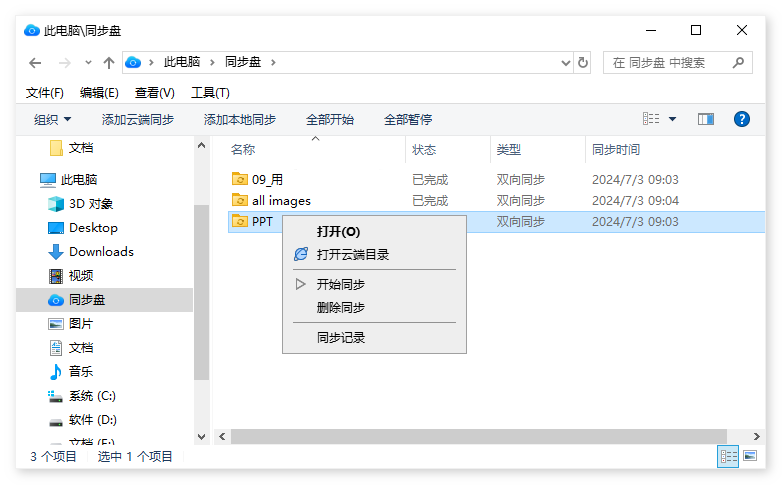Select the 09_用 folder icon

(x=240, y=179)
